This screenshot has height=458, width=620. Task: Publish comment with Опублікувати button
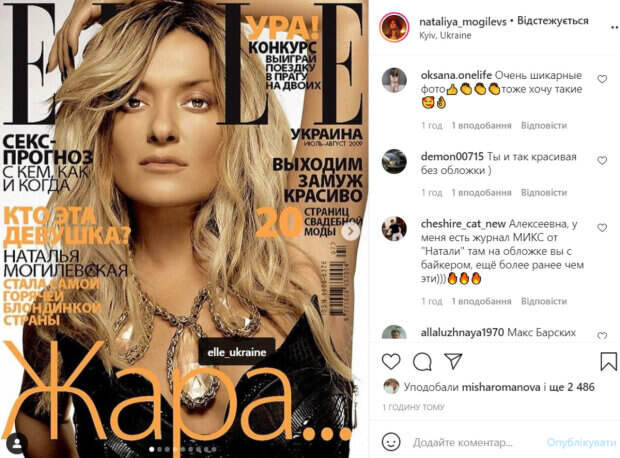[x=581, y=443]
